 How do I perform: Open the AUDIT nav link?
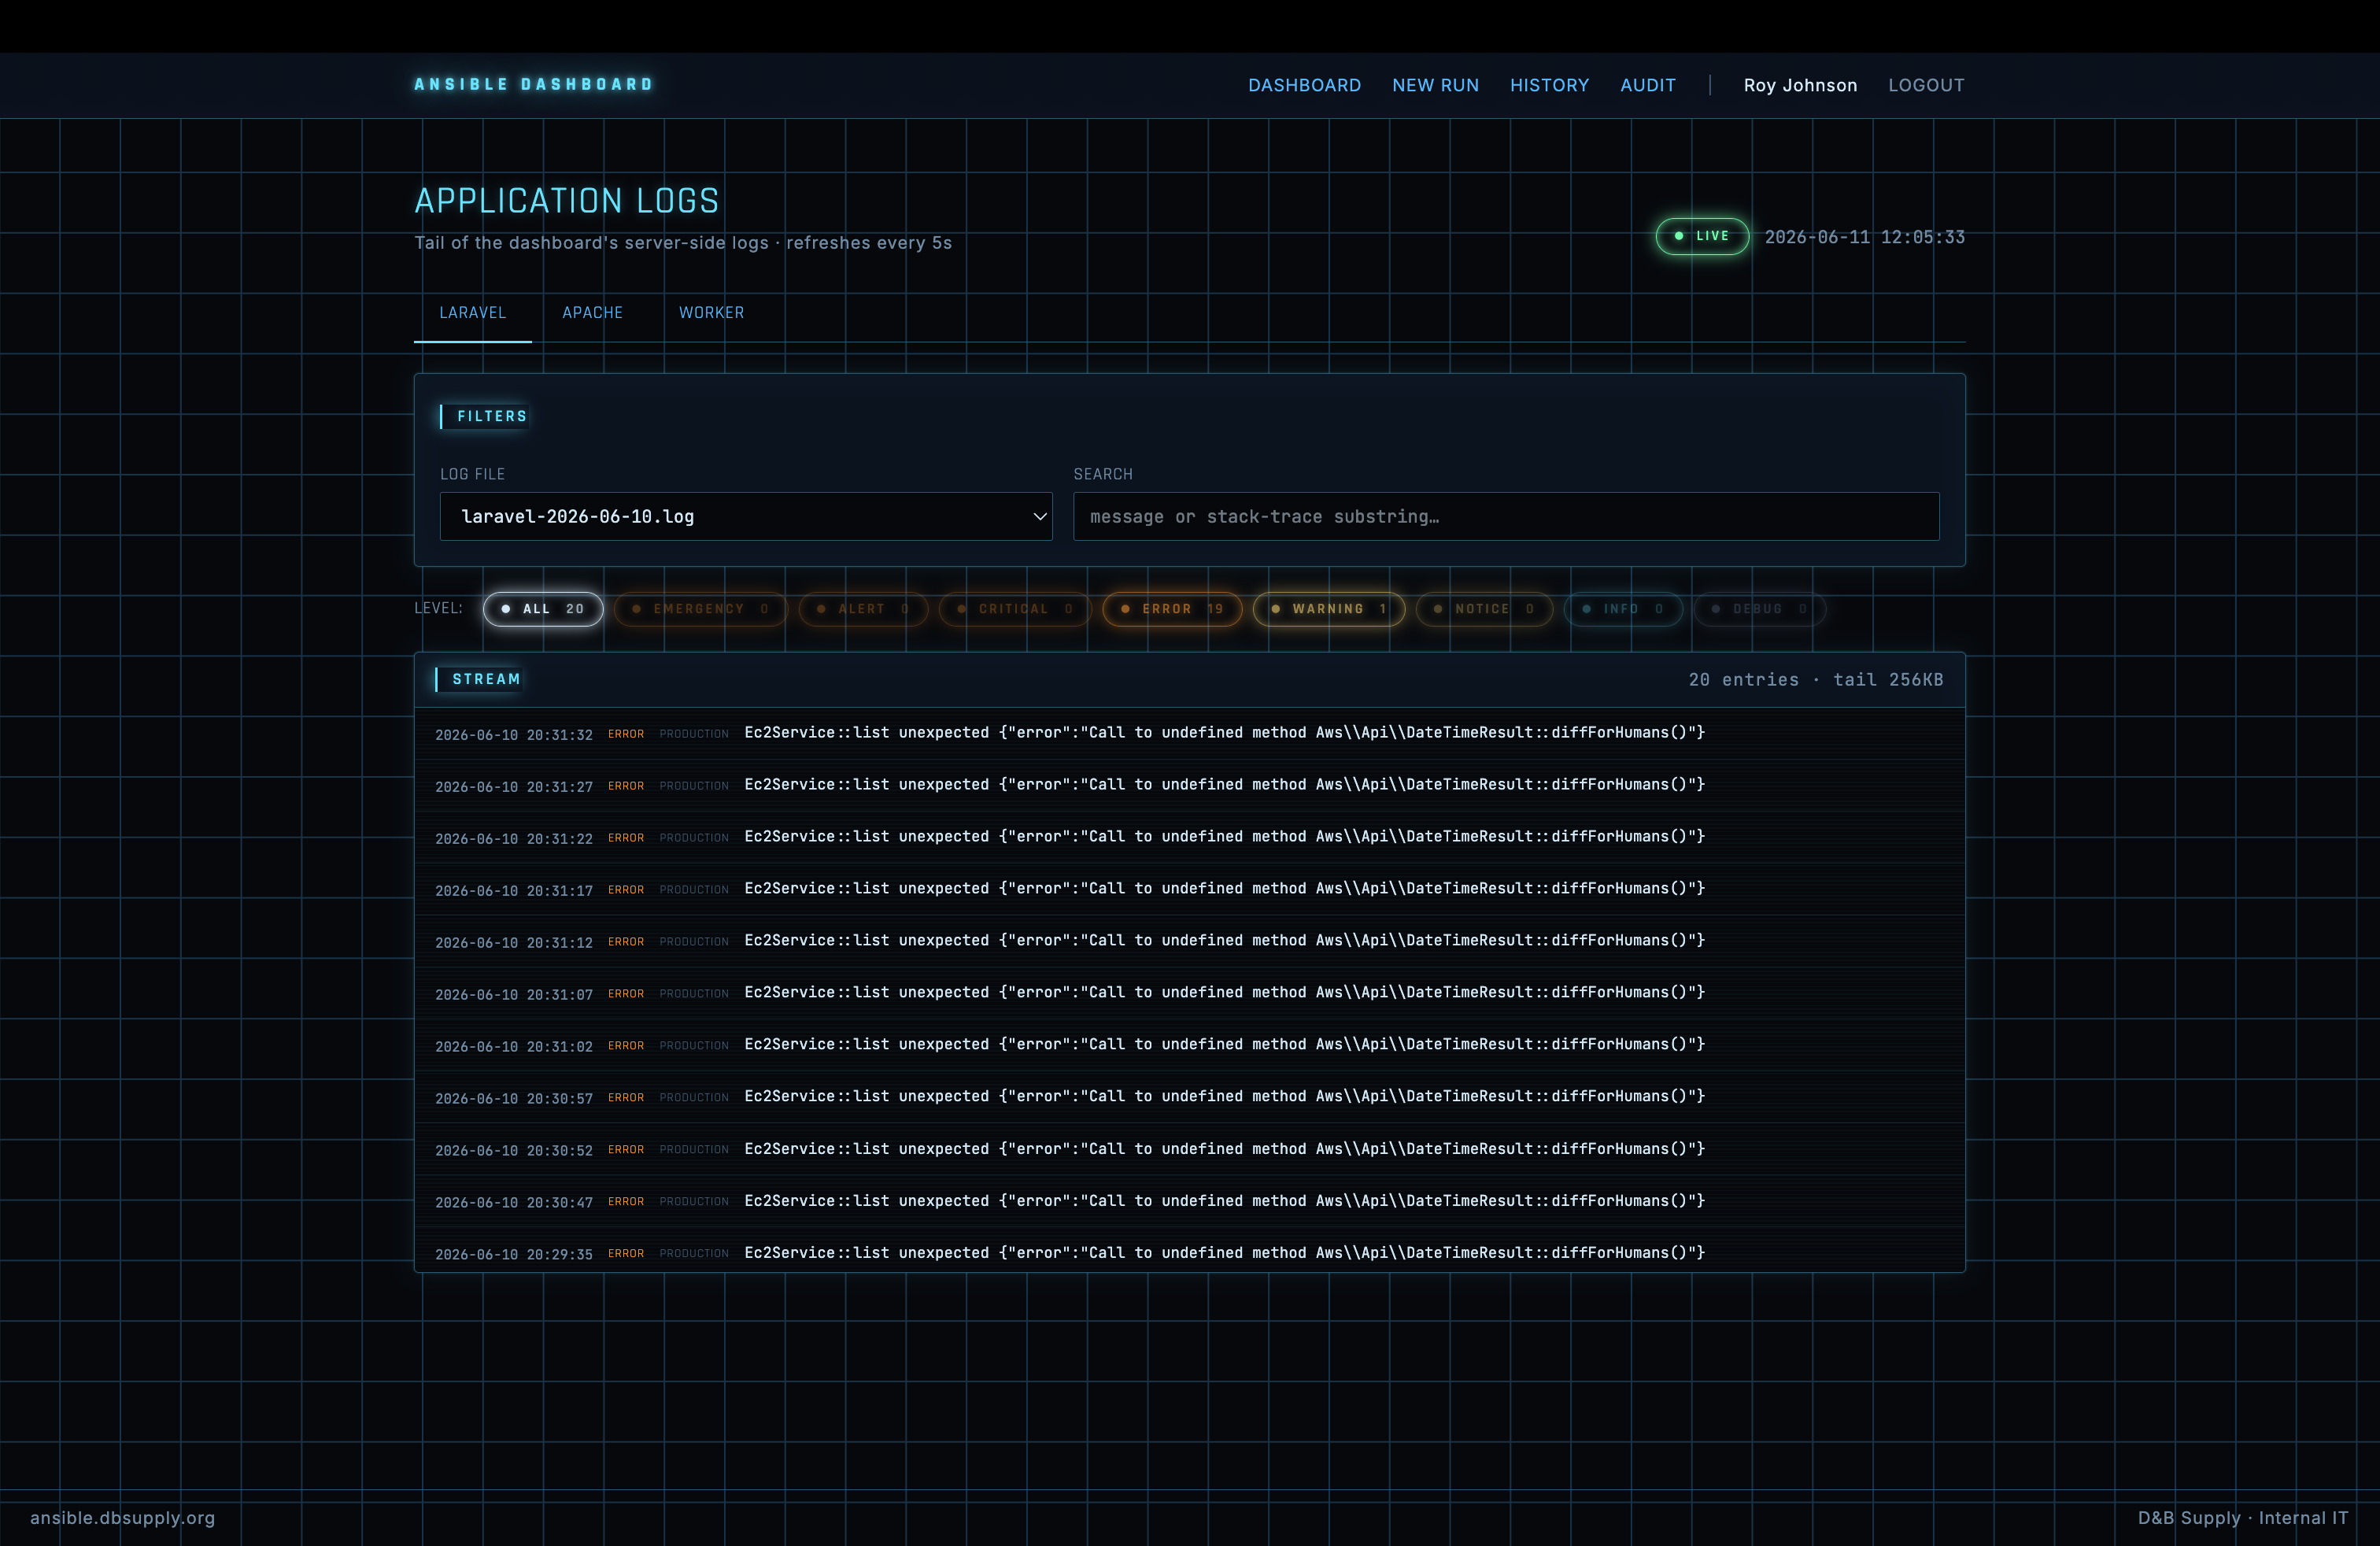pos(1647,85)
